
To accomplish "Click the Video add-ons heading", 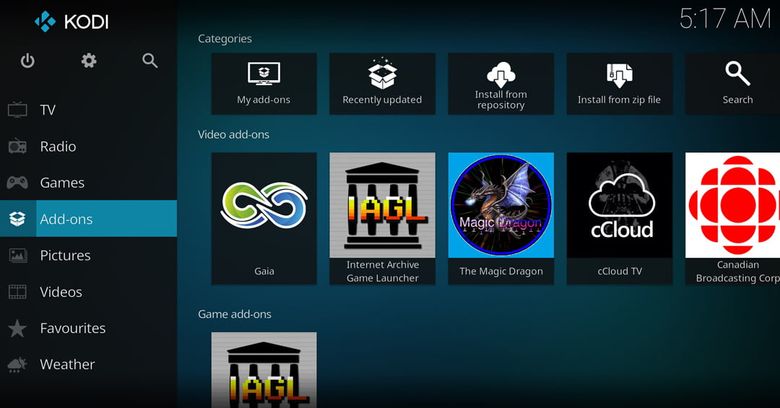I will (233, 134).
